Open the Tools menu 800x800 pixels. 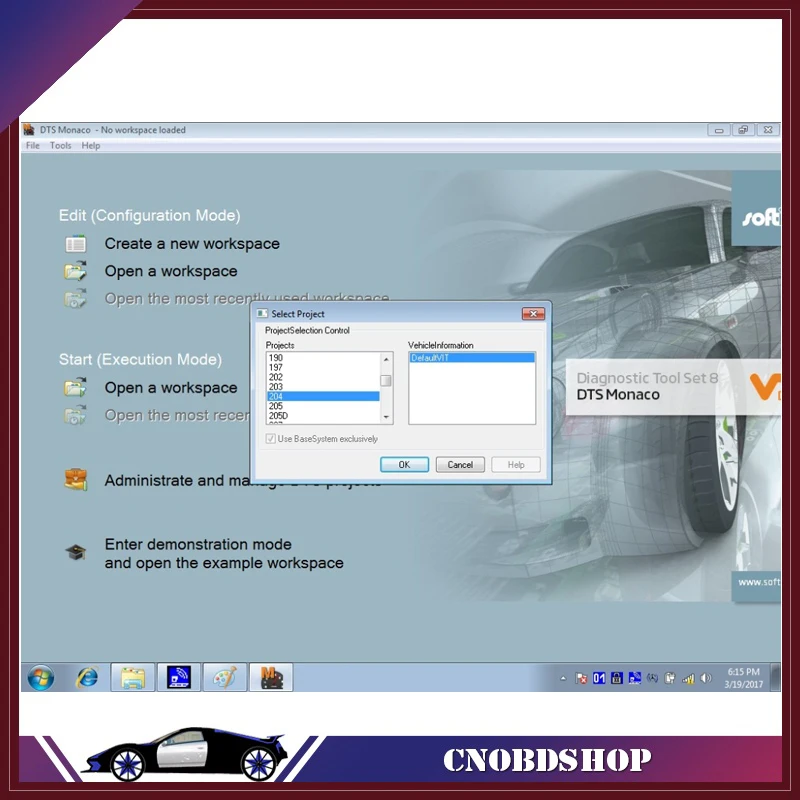pos(61,145)
